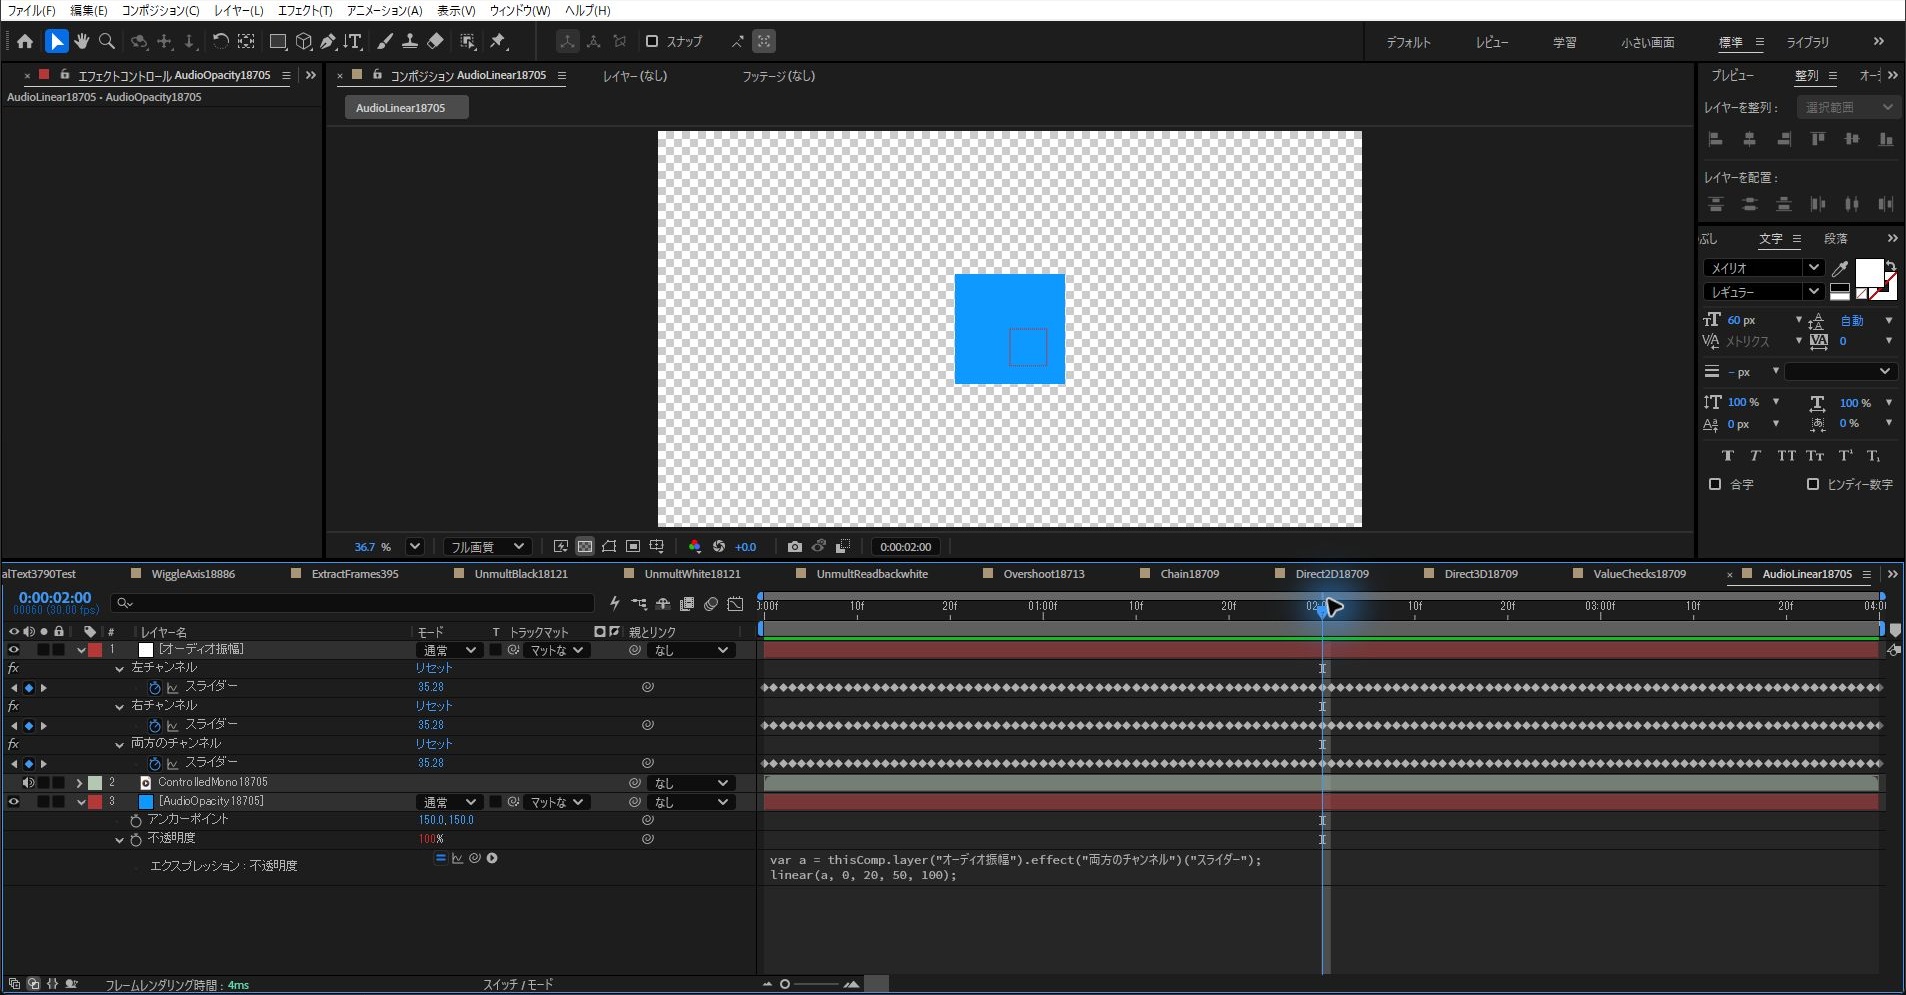The image size is (1906, 995).
Task: Collapse the 左チャンネル effect group
Action: click(x=120, y=668)
